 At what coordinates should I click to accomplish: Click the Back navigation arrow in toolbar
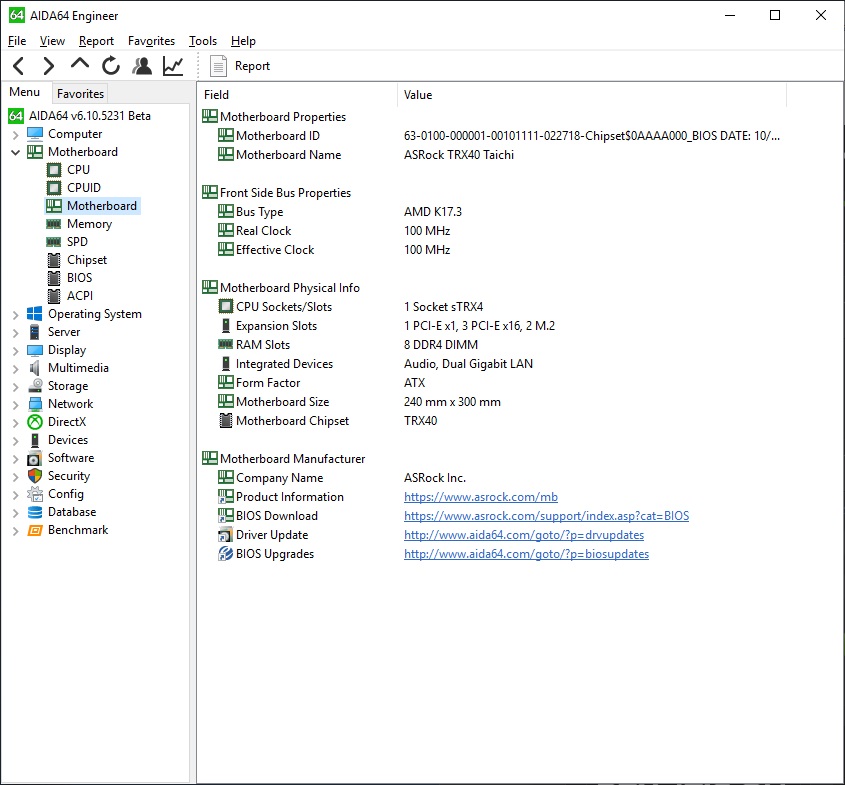tap(19, 66)
